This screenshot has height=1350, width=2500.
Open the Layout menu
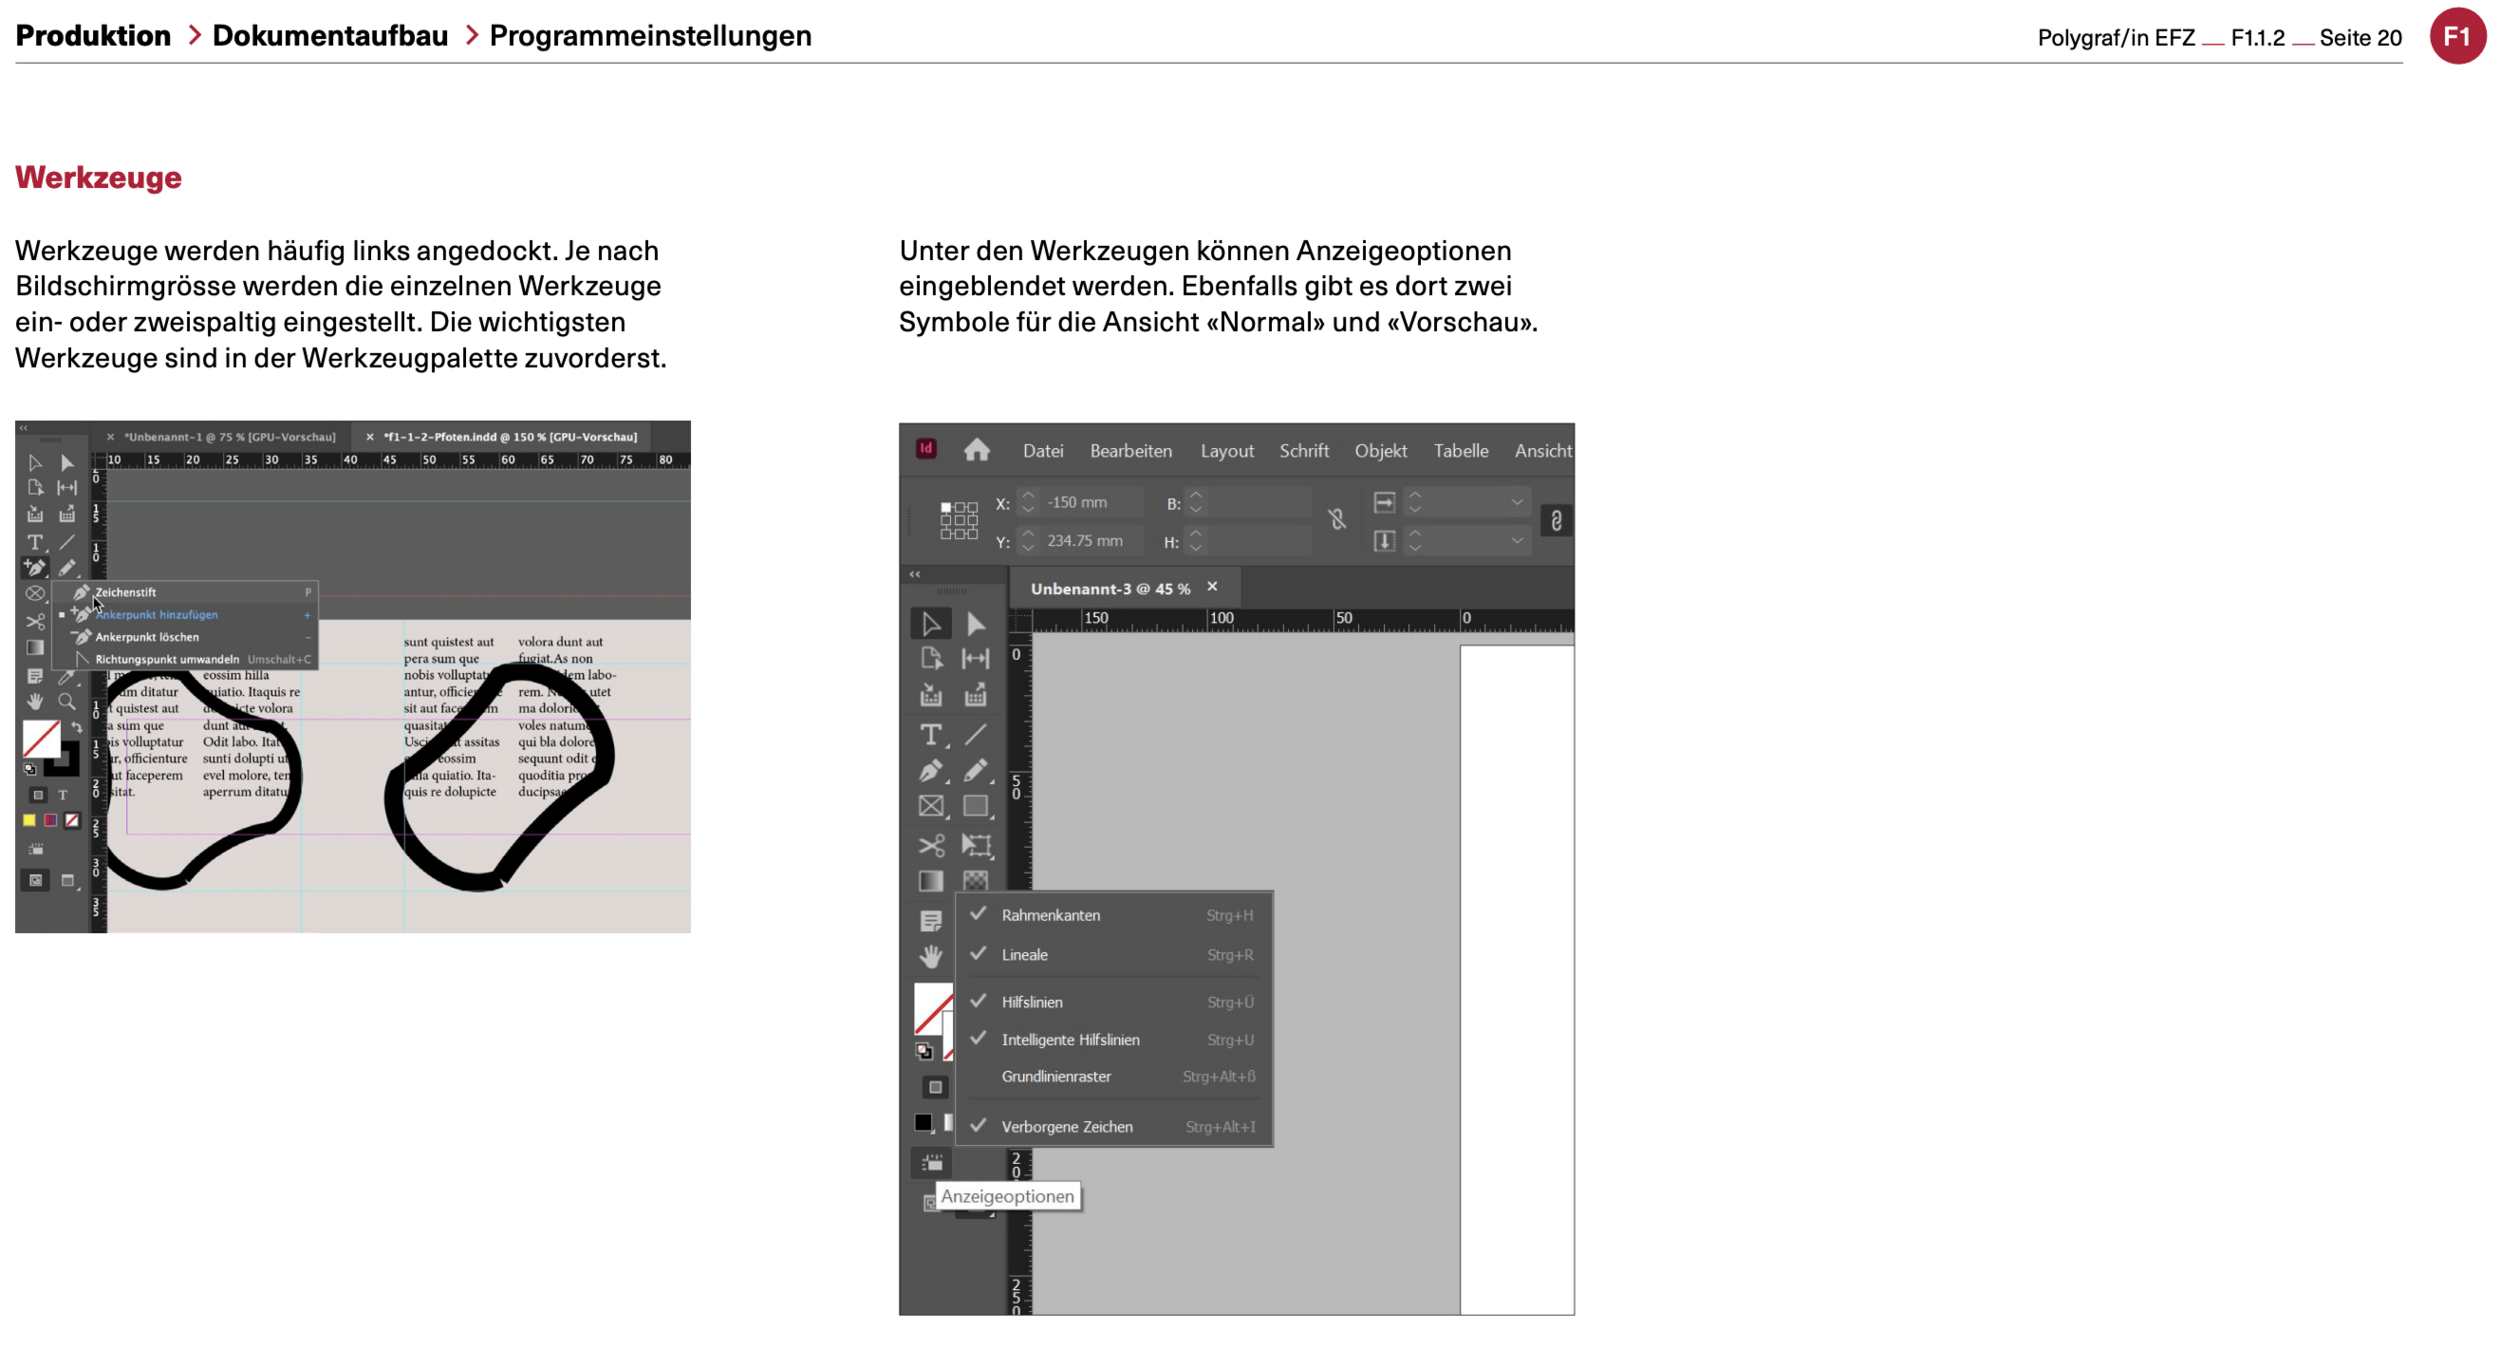click(1226, 451)
